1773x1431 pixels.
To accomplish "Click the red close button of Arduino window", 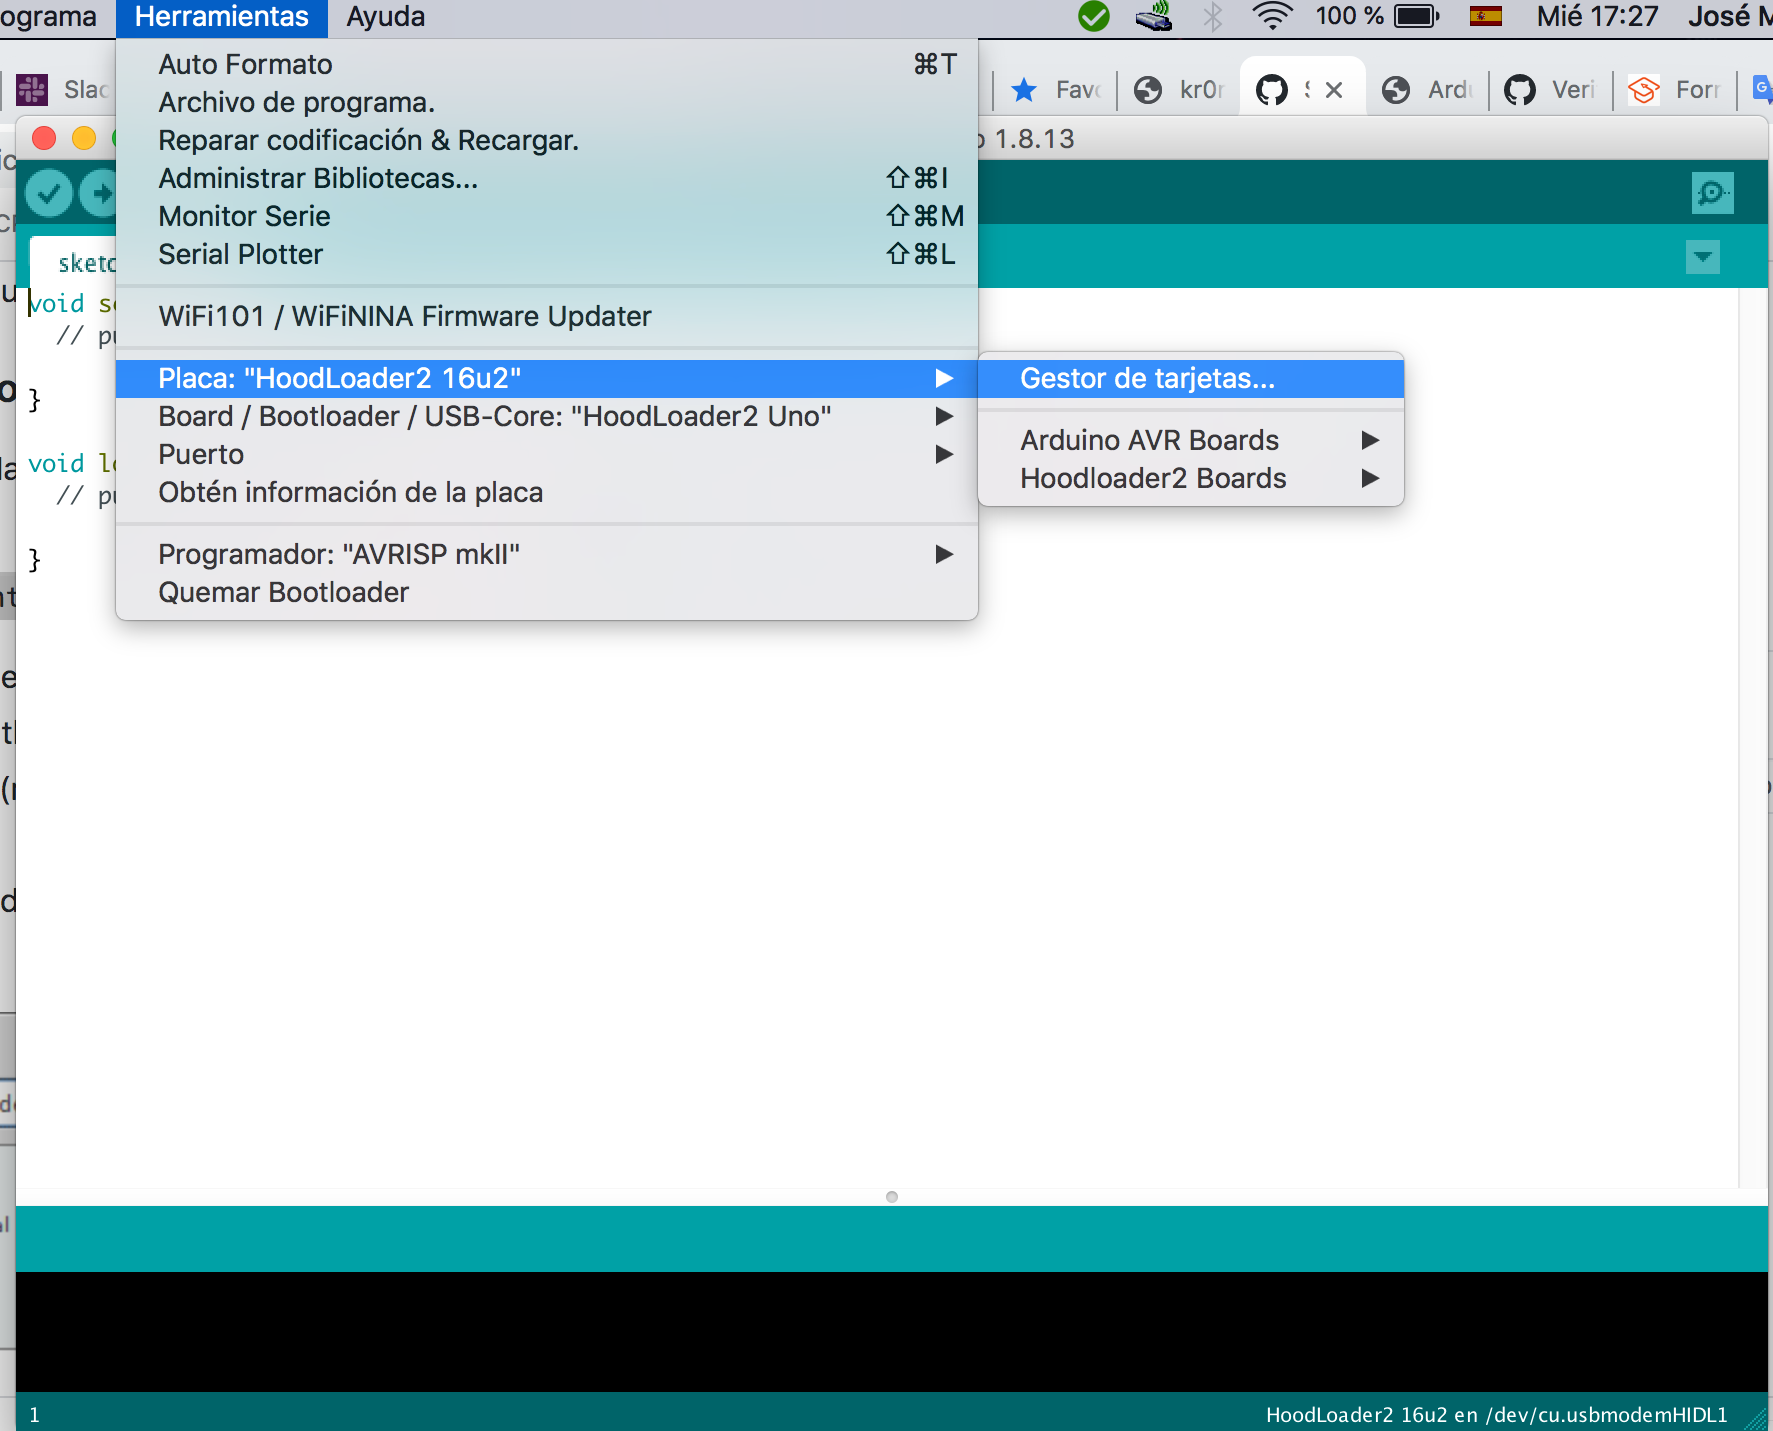I will [44, 138].
